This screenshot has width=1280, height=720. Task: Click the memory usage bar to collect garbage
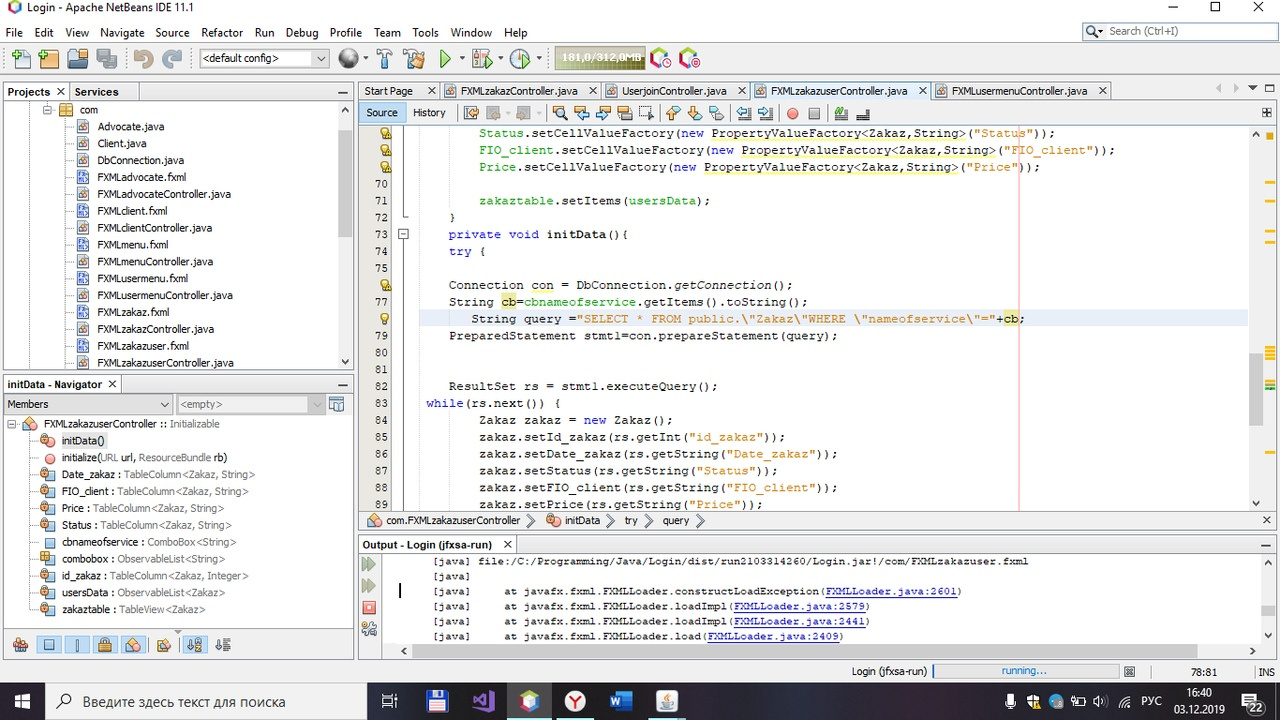[x=599, y=58]
